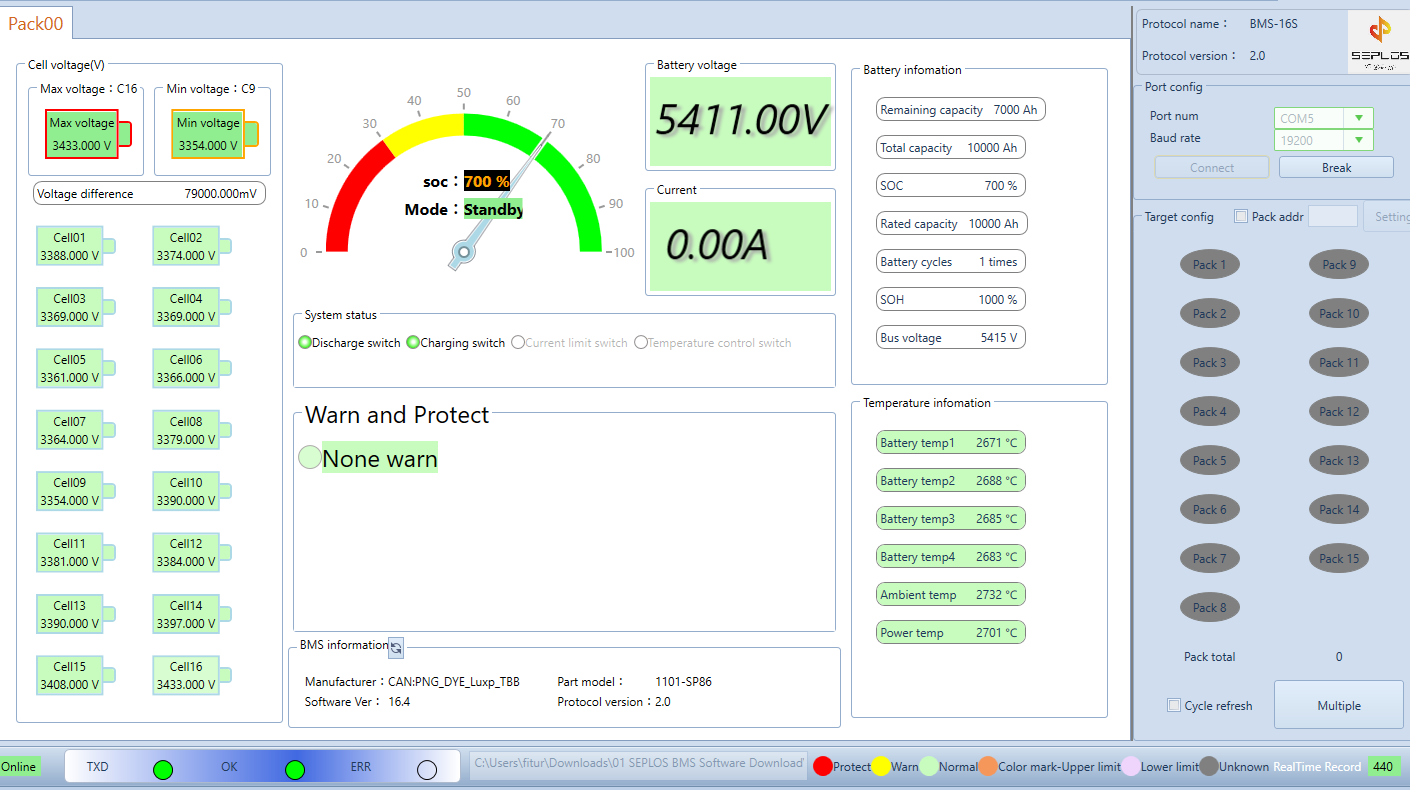Switch to the Pack00 tab
Viewport: 1410px width, 790px height.
point(36,24)
